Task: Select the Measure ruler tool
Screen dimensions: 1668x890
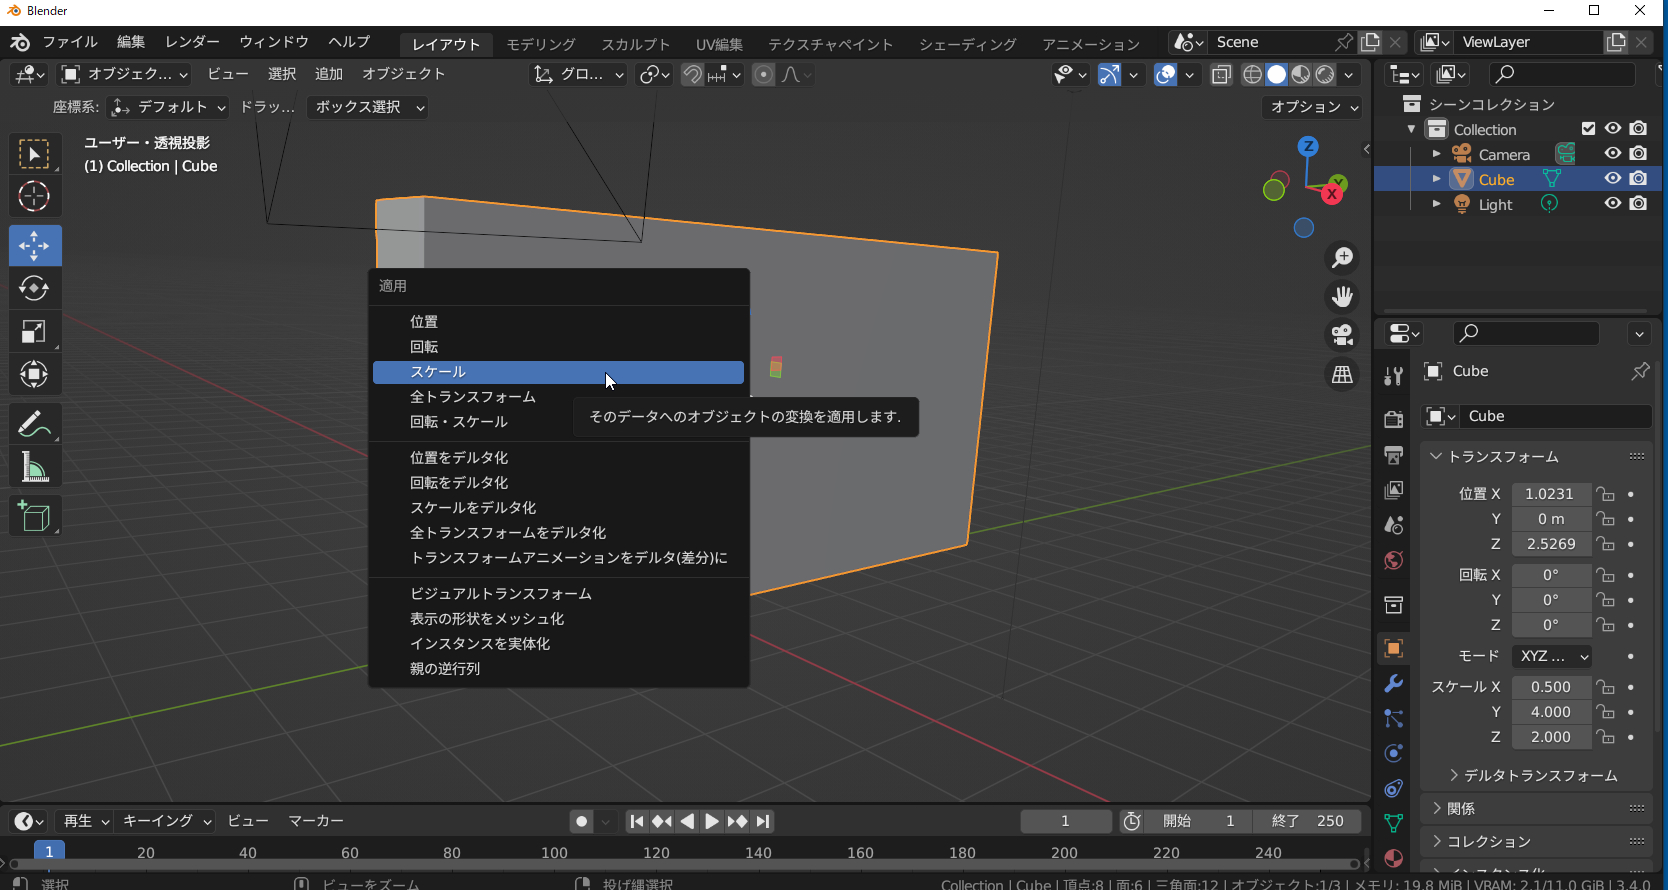Action: pos(35,467)
